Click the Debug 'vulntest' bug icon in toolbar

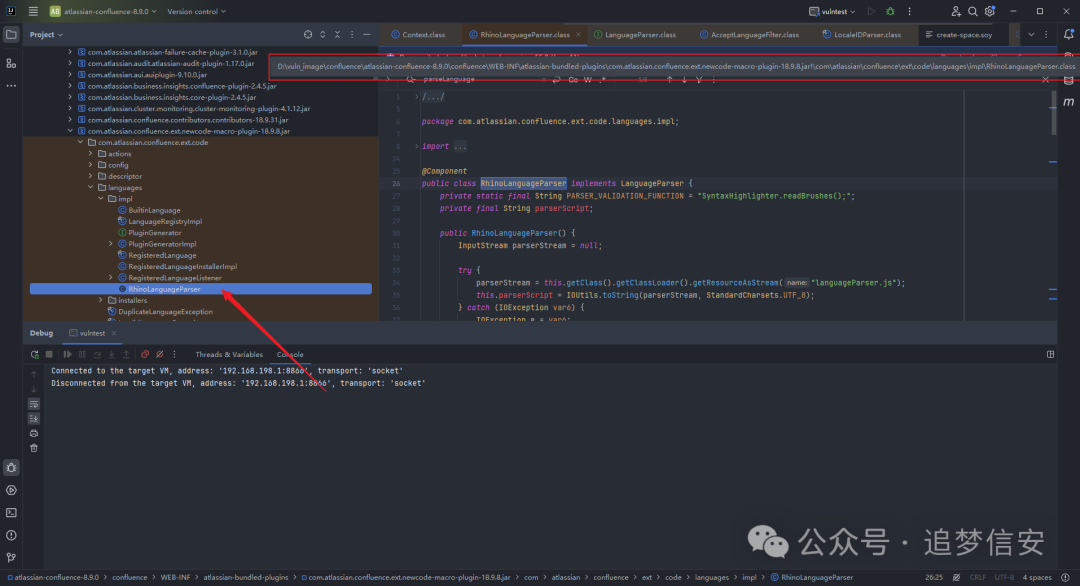coord(890,12)
